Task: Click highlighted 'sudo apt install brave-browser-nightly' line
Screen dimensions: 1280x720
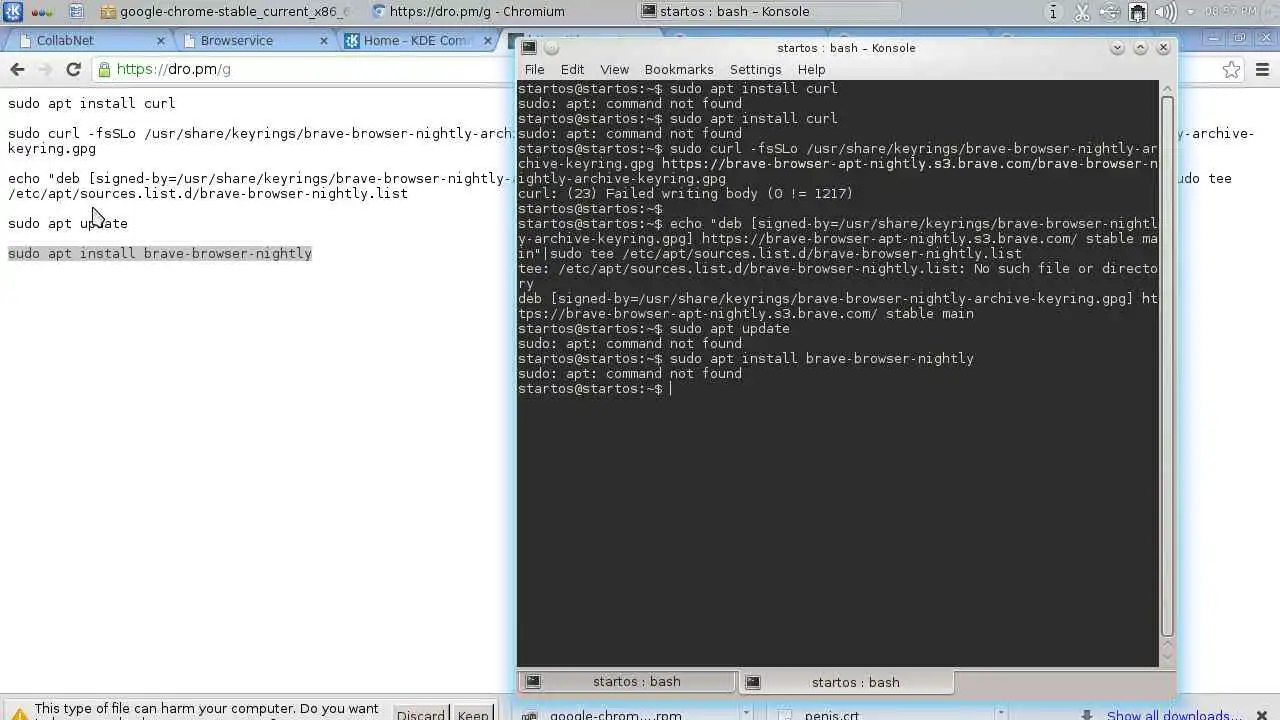Action: pyautogui.click(x=160, y=253)
